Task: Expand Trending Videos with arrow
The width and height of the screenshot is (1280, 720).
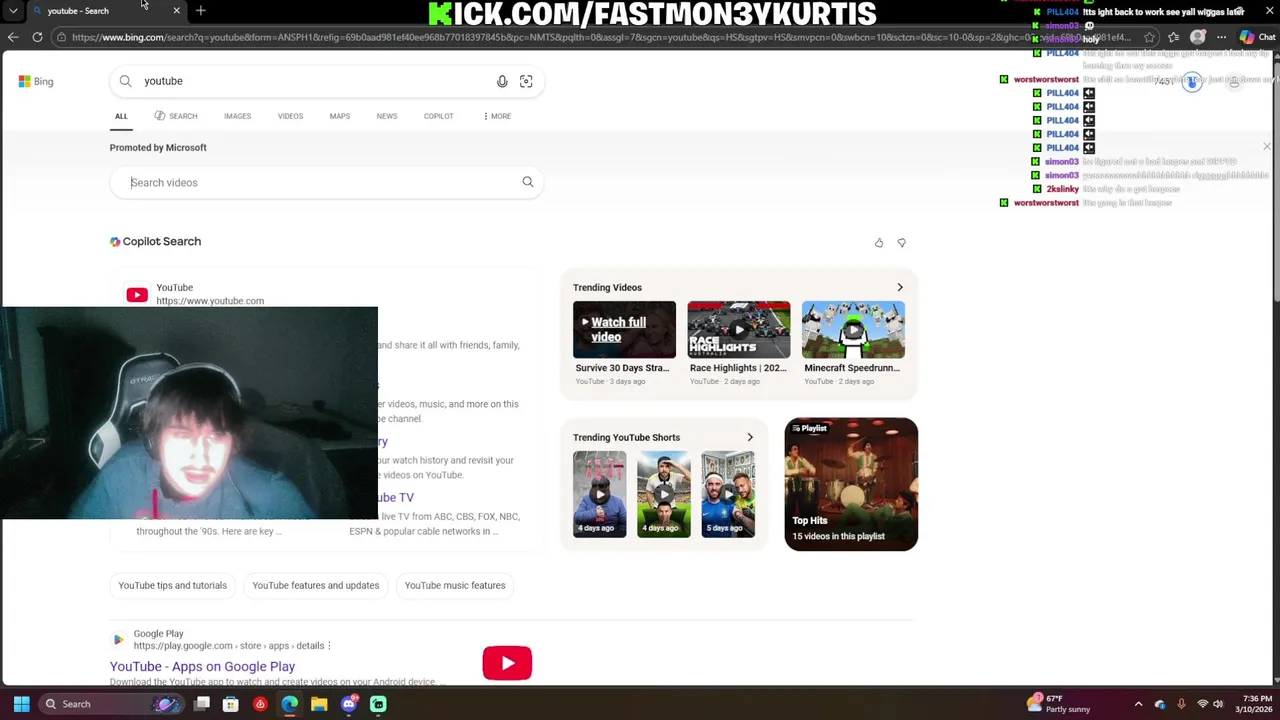Action: pos(899,287)
